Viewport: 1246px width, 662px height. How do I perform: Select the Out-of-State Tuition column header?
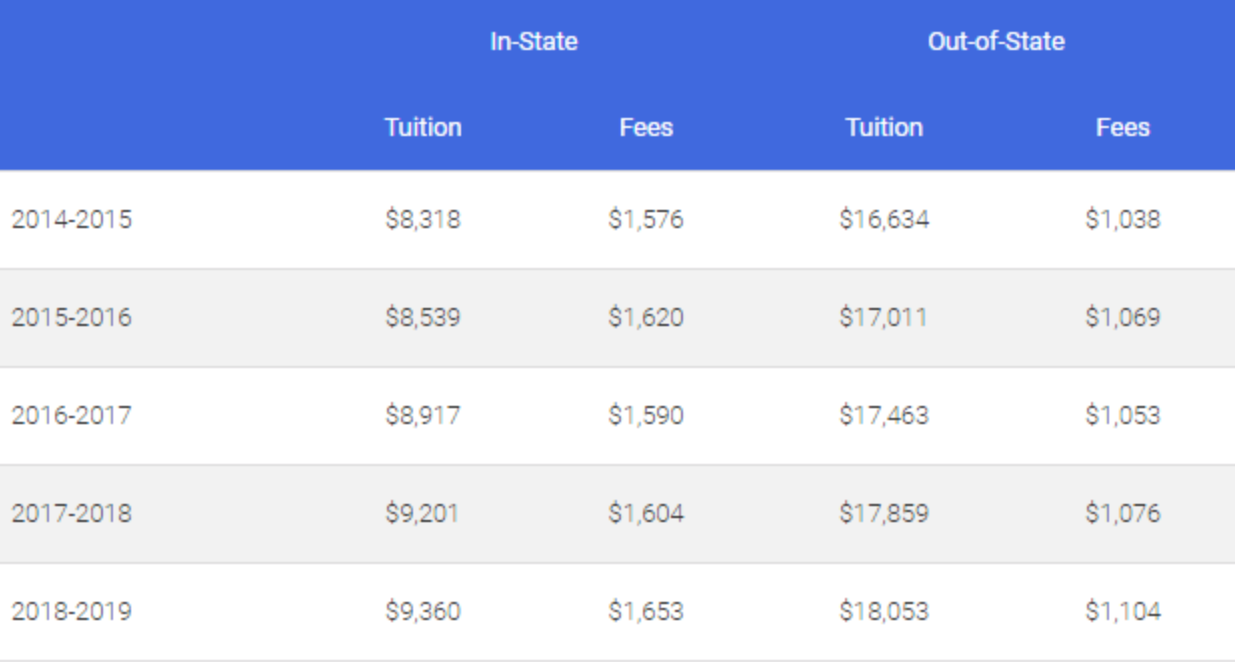click(884, 128)
